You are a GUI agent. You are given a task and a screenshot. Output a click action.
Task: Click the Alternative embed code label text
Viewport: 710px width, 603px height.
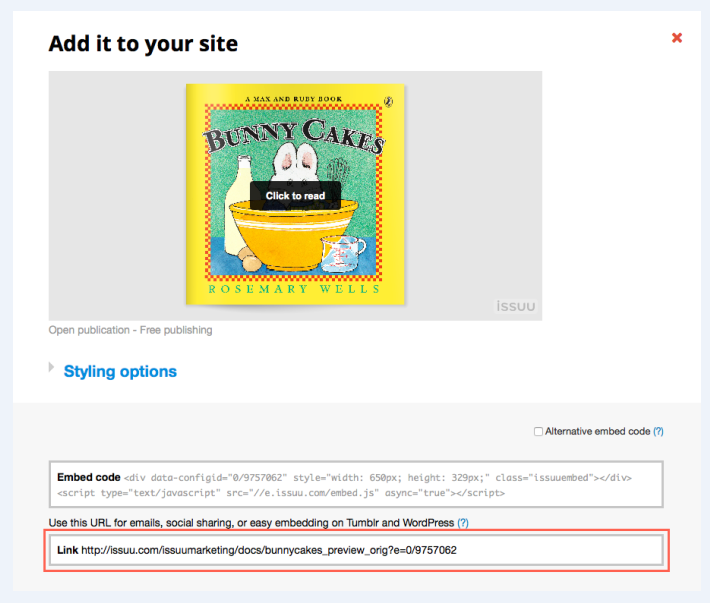[597, 432]
